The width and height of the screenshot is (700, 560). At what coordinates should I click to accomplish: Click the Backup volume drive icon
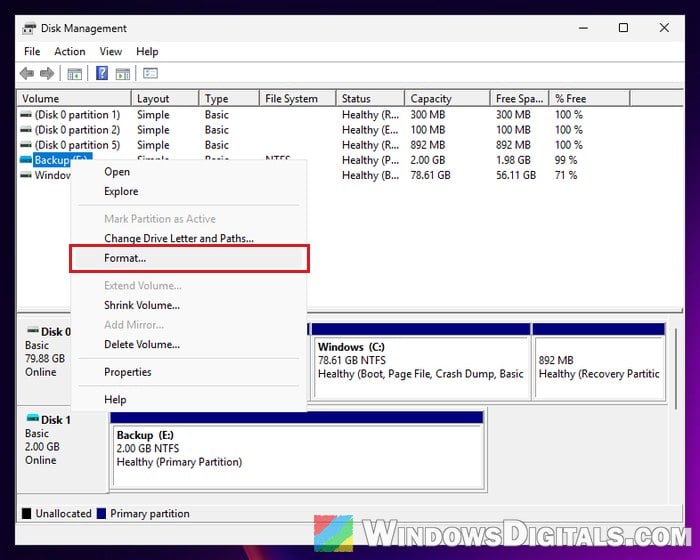pyautogui.click(x=26, y=160)
